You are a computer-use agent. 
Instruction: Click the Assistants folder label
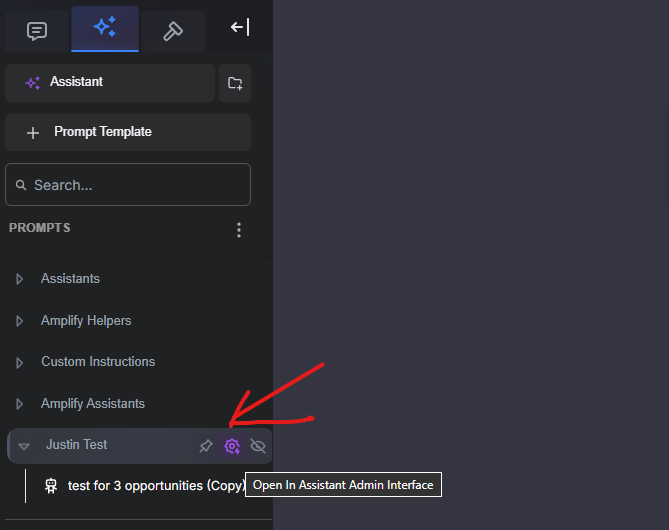click(x=70, y=279)
